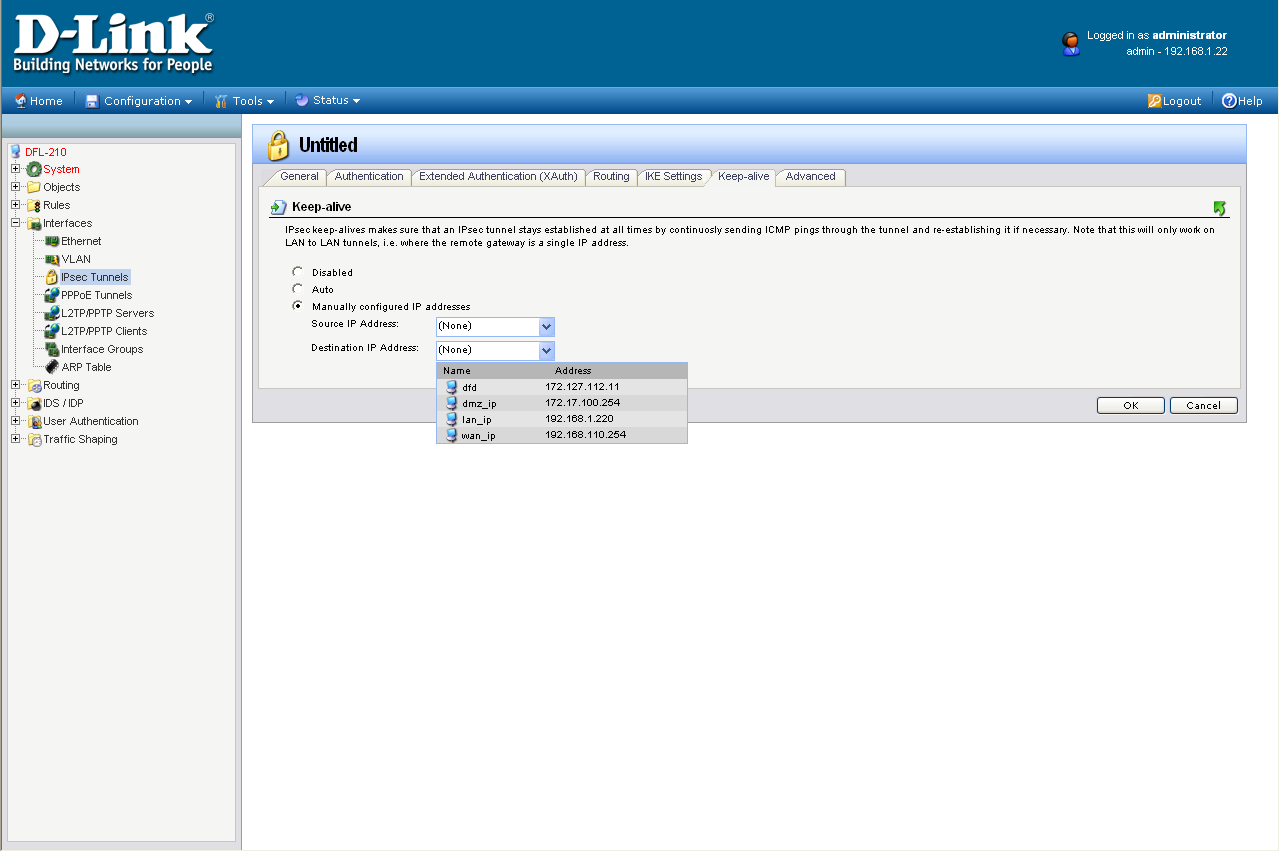
Task: Click the L2TP/PPTP Servers icon
Action: [52, 314]
